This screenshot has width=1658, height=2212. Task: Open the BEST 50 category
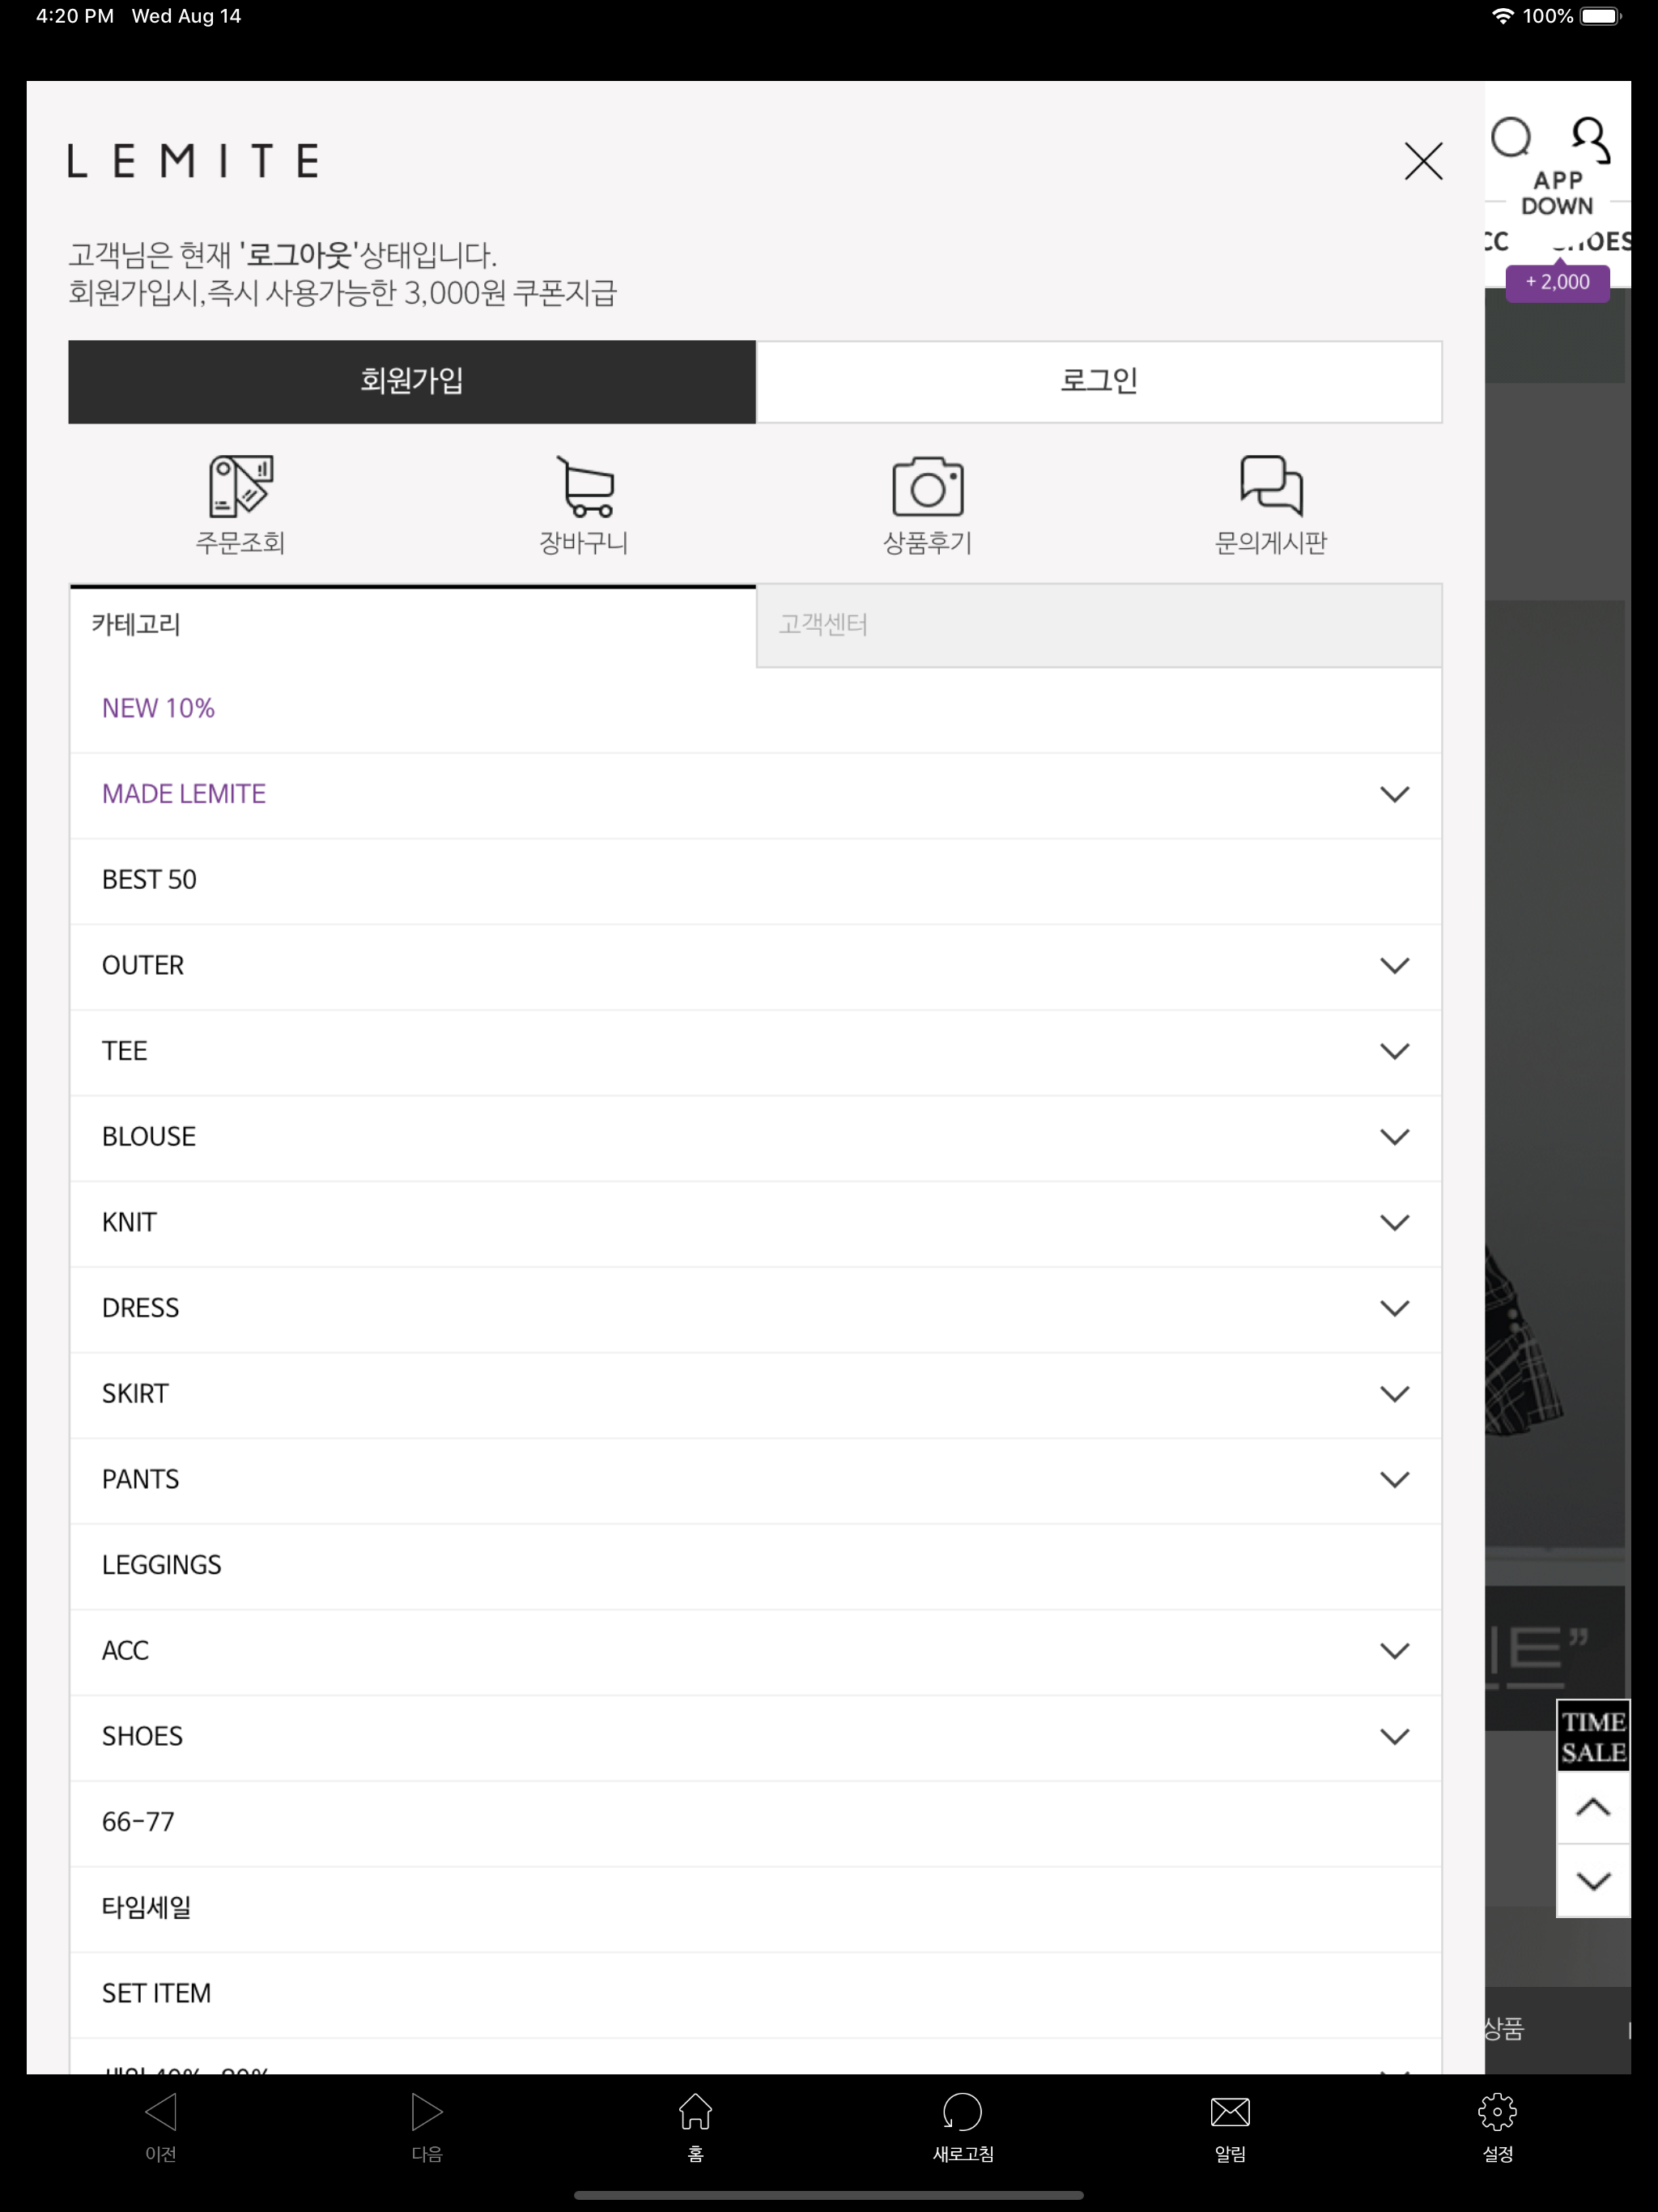tap(755, 880)
